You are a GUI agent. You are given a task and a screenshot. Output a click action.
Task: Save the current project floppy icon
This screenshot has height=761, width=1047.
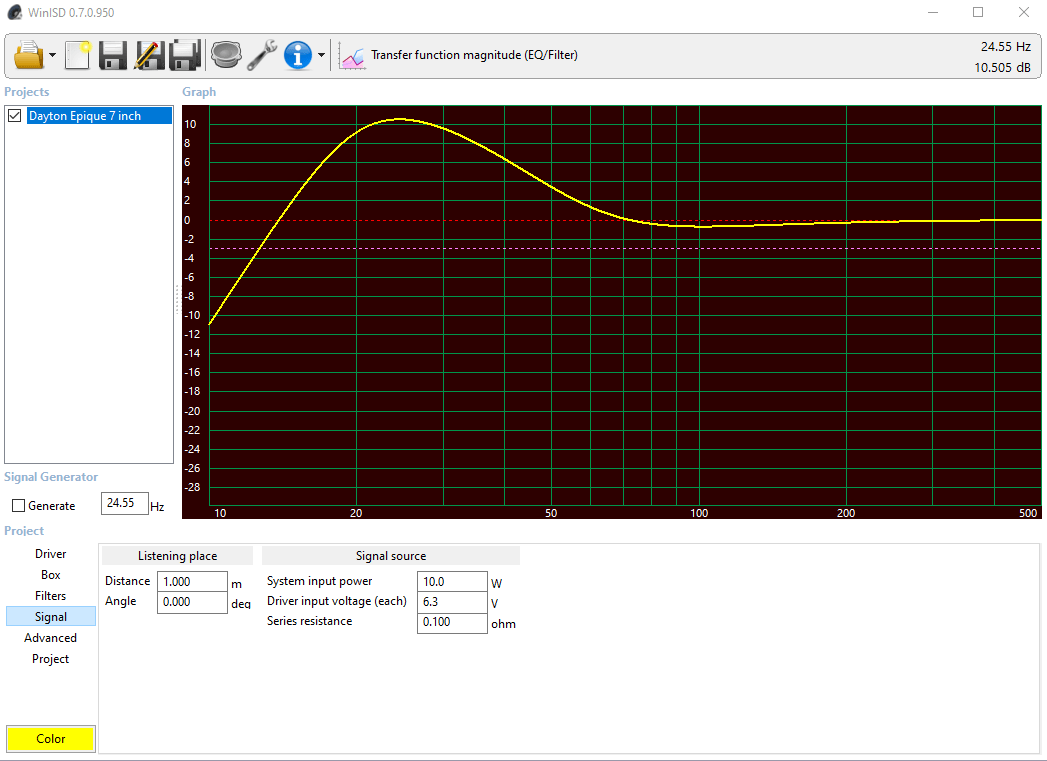pyautogui.click(x=113, y=55)
